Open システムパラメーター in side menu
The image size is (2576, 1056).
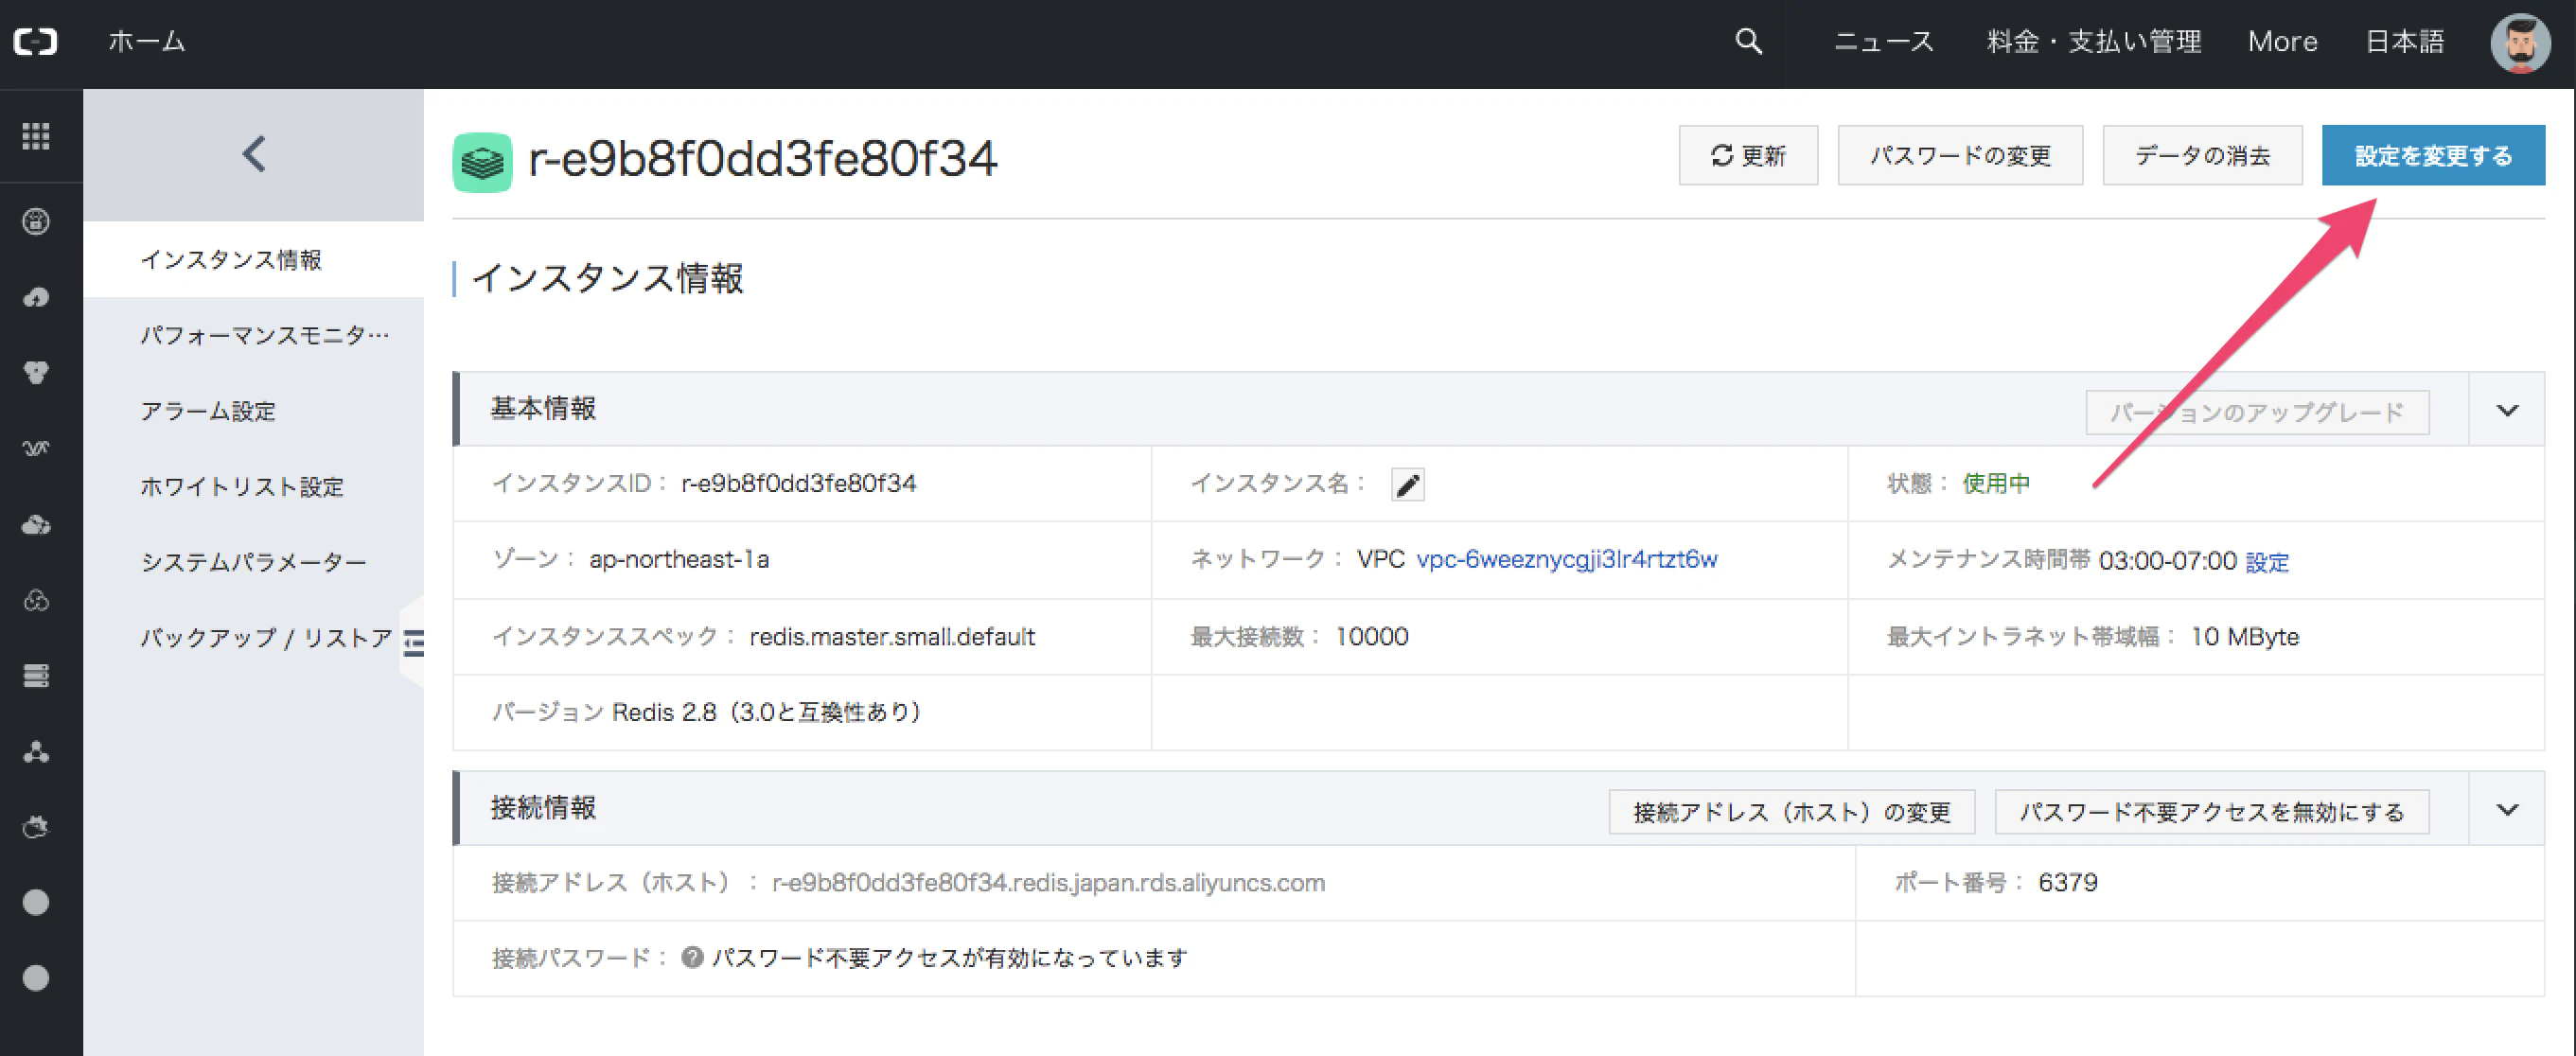(x=253, y=563)
